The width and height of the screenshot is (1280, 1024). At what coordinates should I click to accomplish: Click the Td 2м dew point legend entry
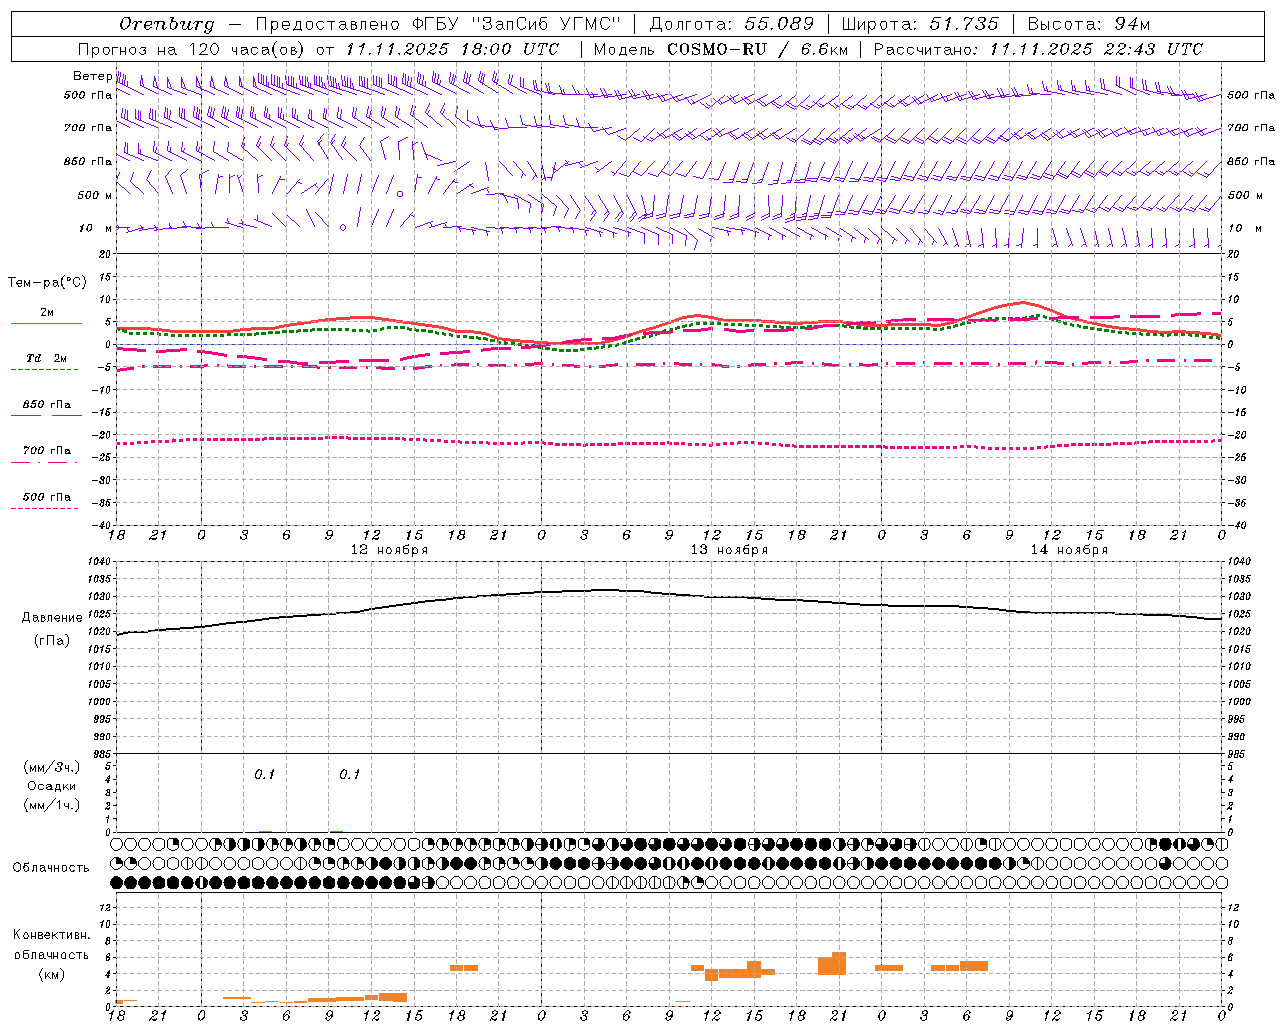(47, 358)
